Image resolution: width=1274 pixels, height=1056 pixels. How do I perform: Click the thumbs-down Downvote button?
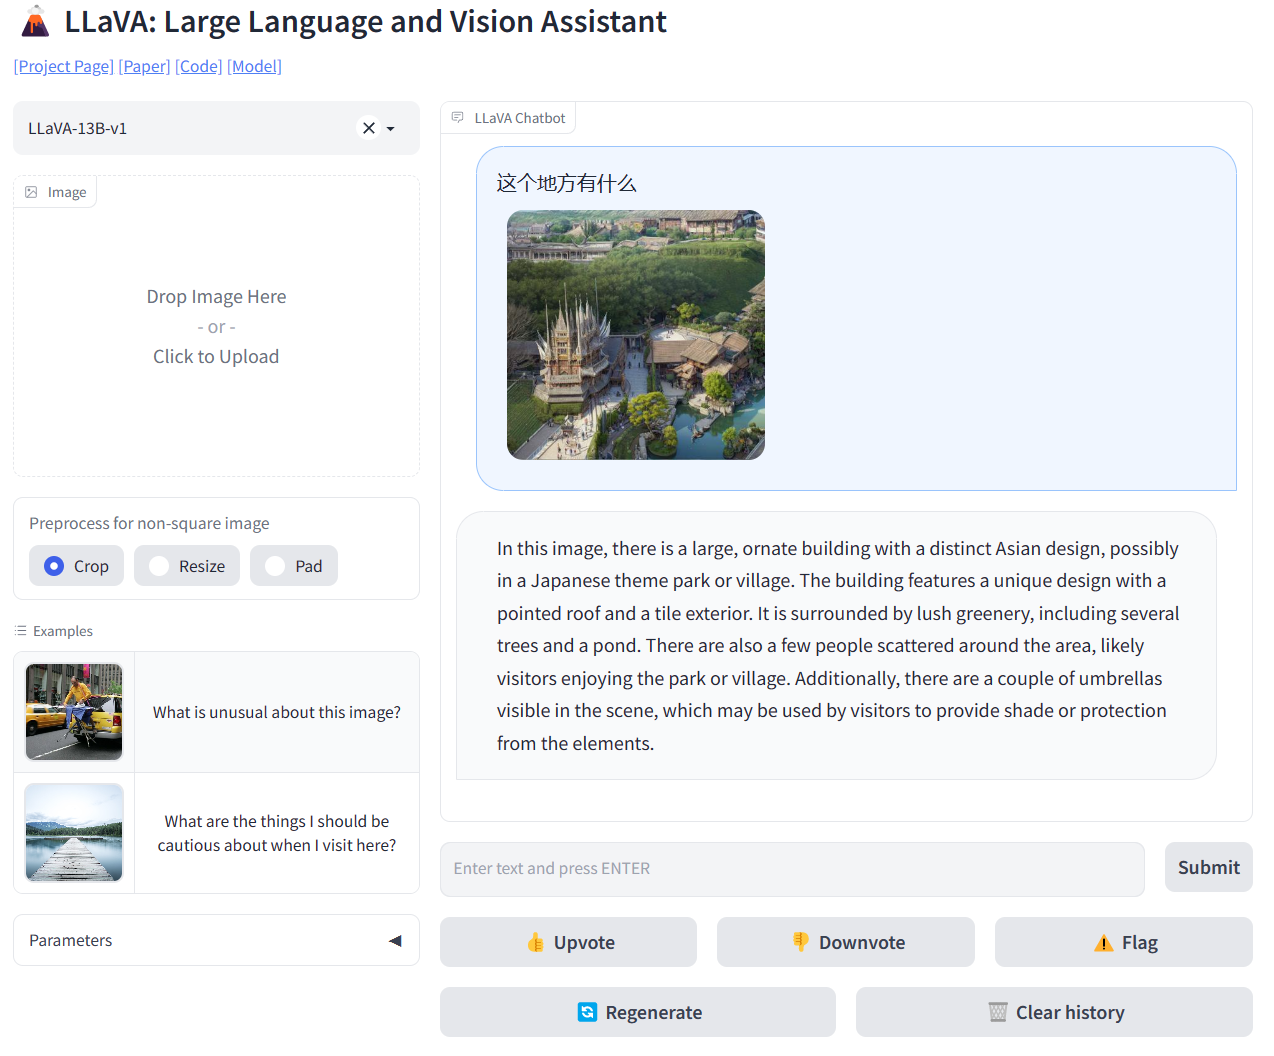[845, 942]
